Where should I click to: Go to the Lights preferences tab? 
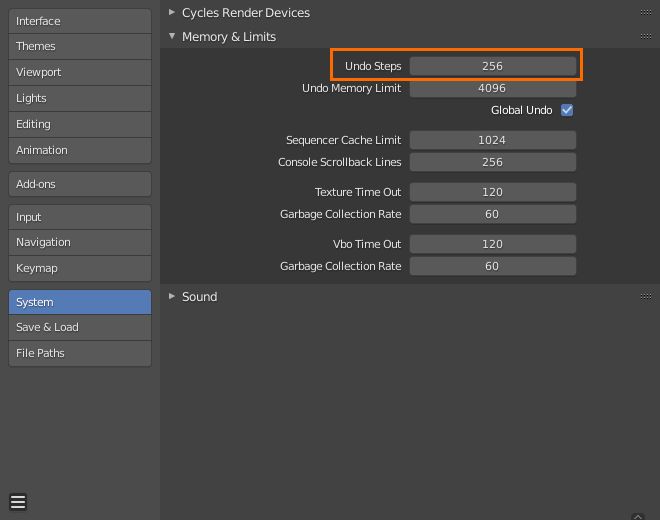(x=80, y=99)
